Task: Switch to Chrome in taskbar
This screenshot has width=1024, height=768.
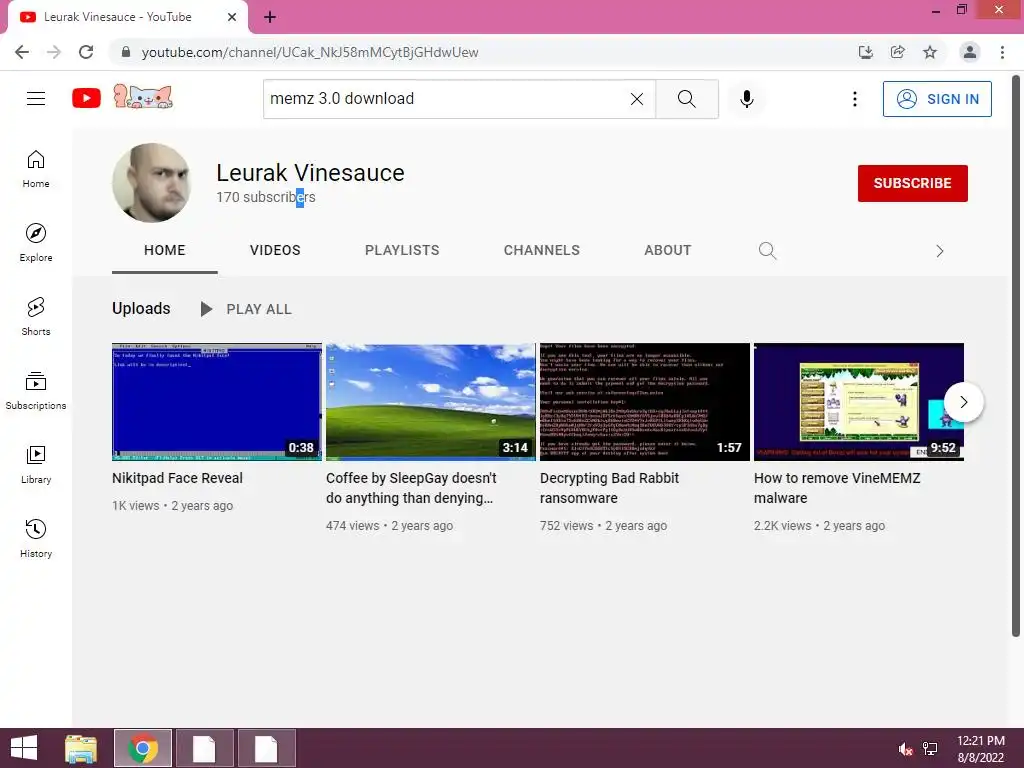Action: (x=143, y=748)
